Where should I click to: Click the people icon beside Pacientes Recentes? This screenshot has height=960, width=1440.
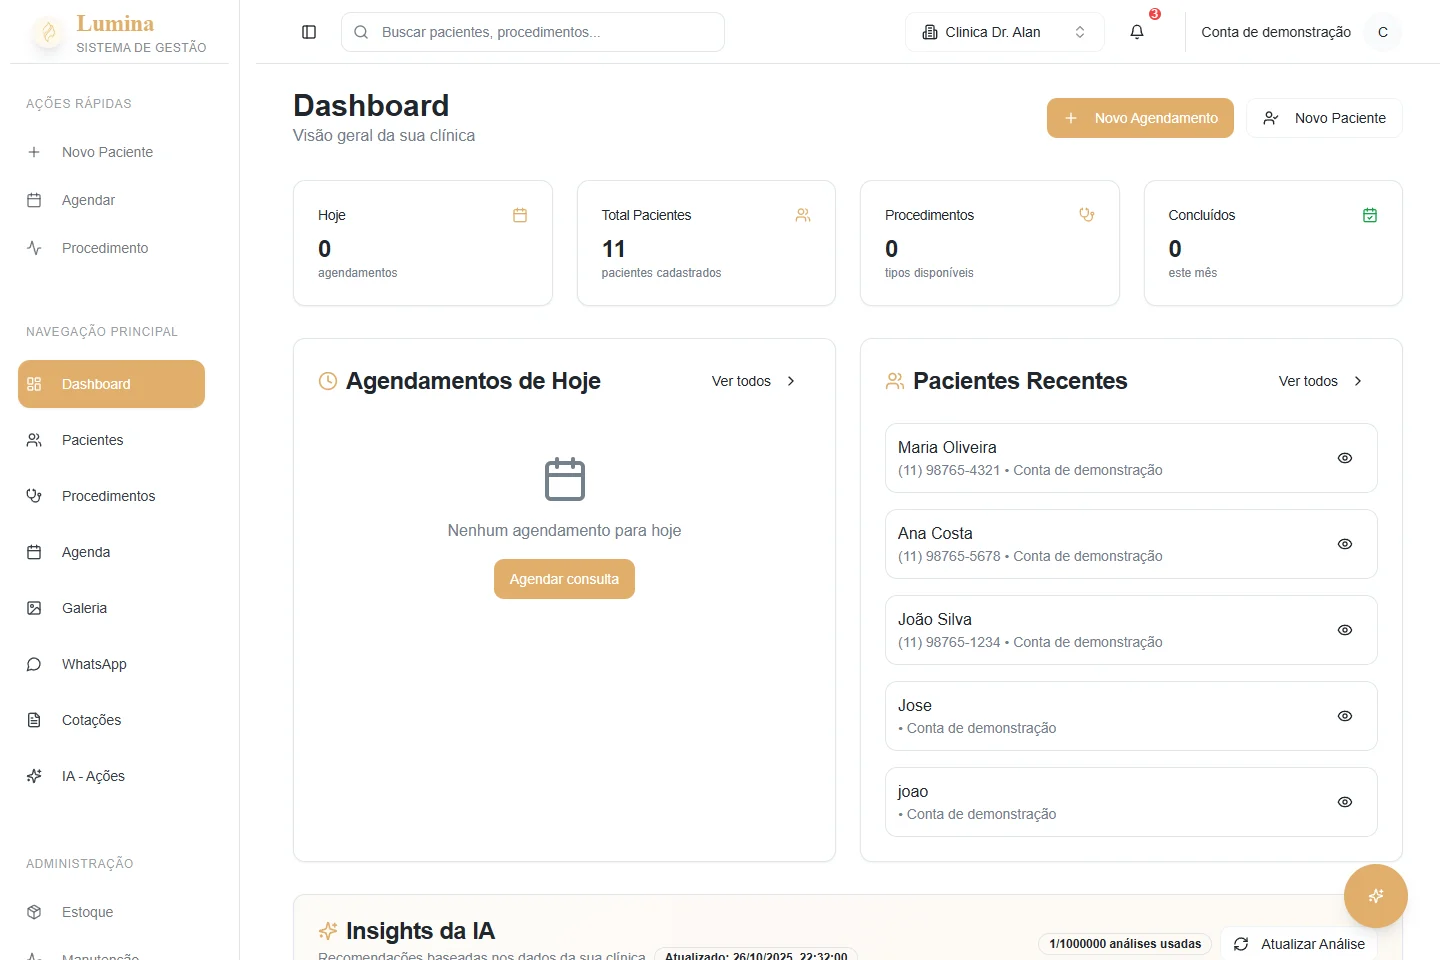pyautogui.click(x=895, y=381)
